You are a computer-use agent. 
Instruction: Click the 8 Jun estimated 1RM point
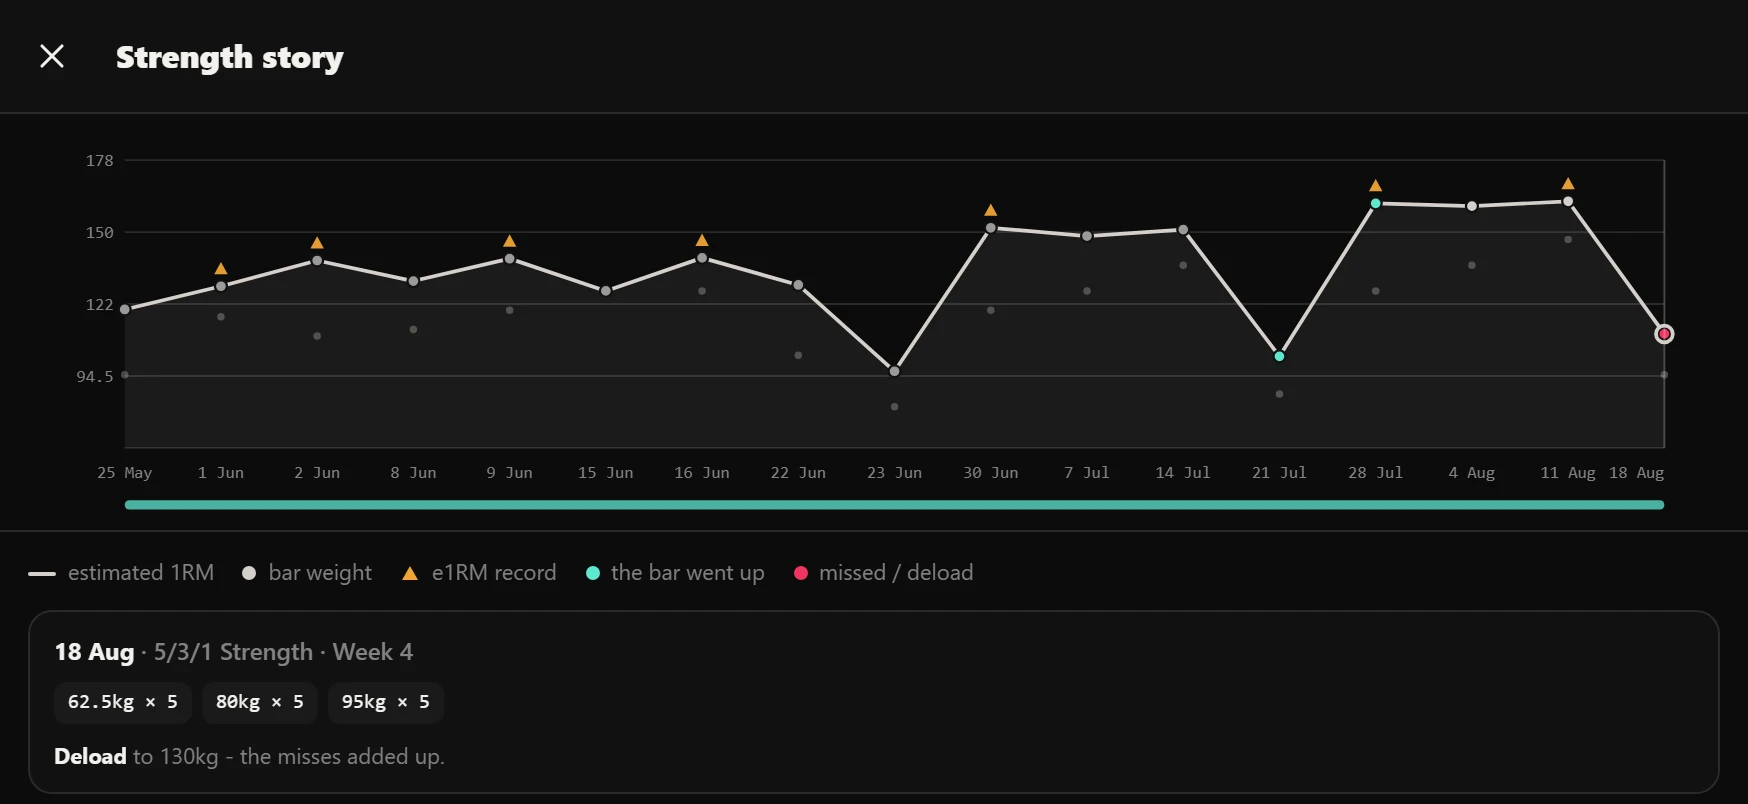(413, 281)
